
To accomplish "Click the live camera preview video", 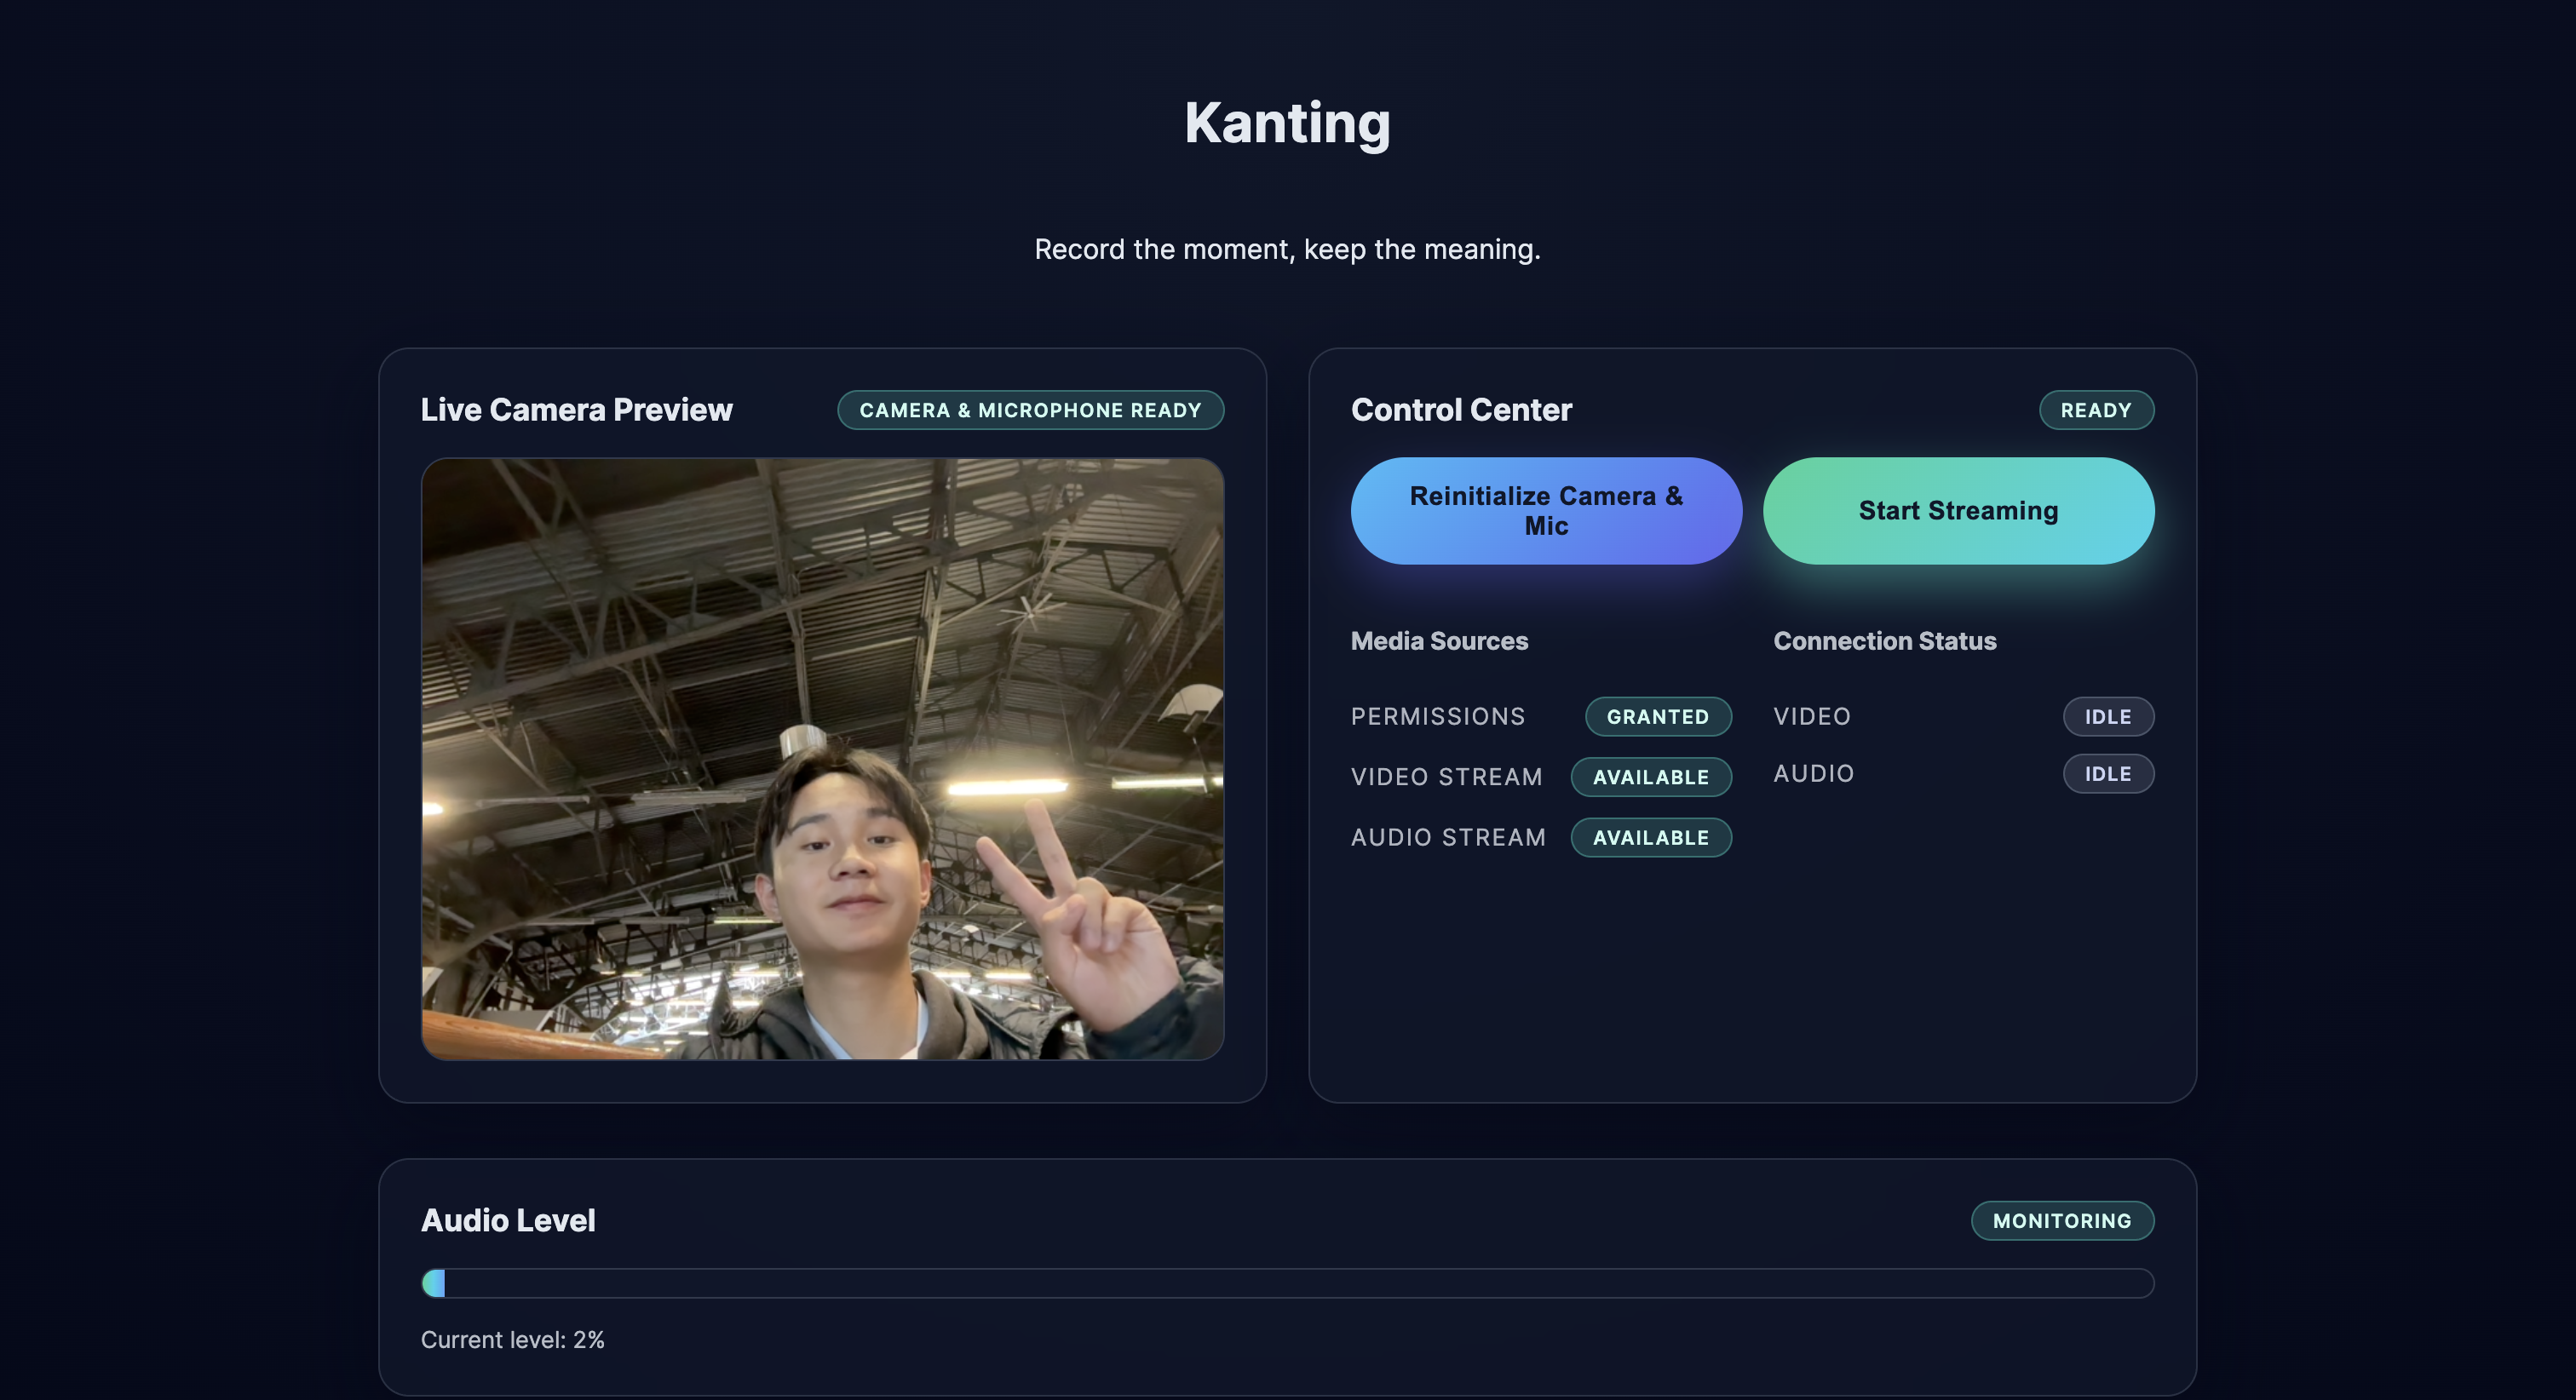I will pyautogui.click(x=822, y=758).
